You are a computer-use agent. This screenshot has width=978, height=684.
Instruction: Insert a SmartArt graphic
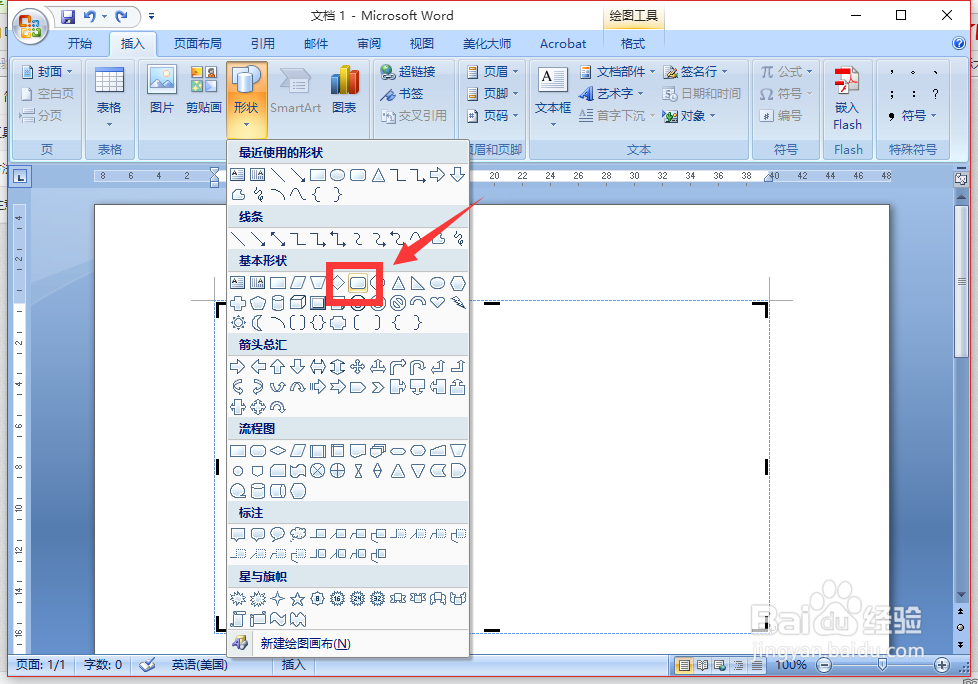coord(295,93)
